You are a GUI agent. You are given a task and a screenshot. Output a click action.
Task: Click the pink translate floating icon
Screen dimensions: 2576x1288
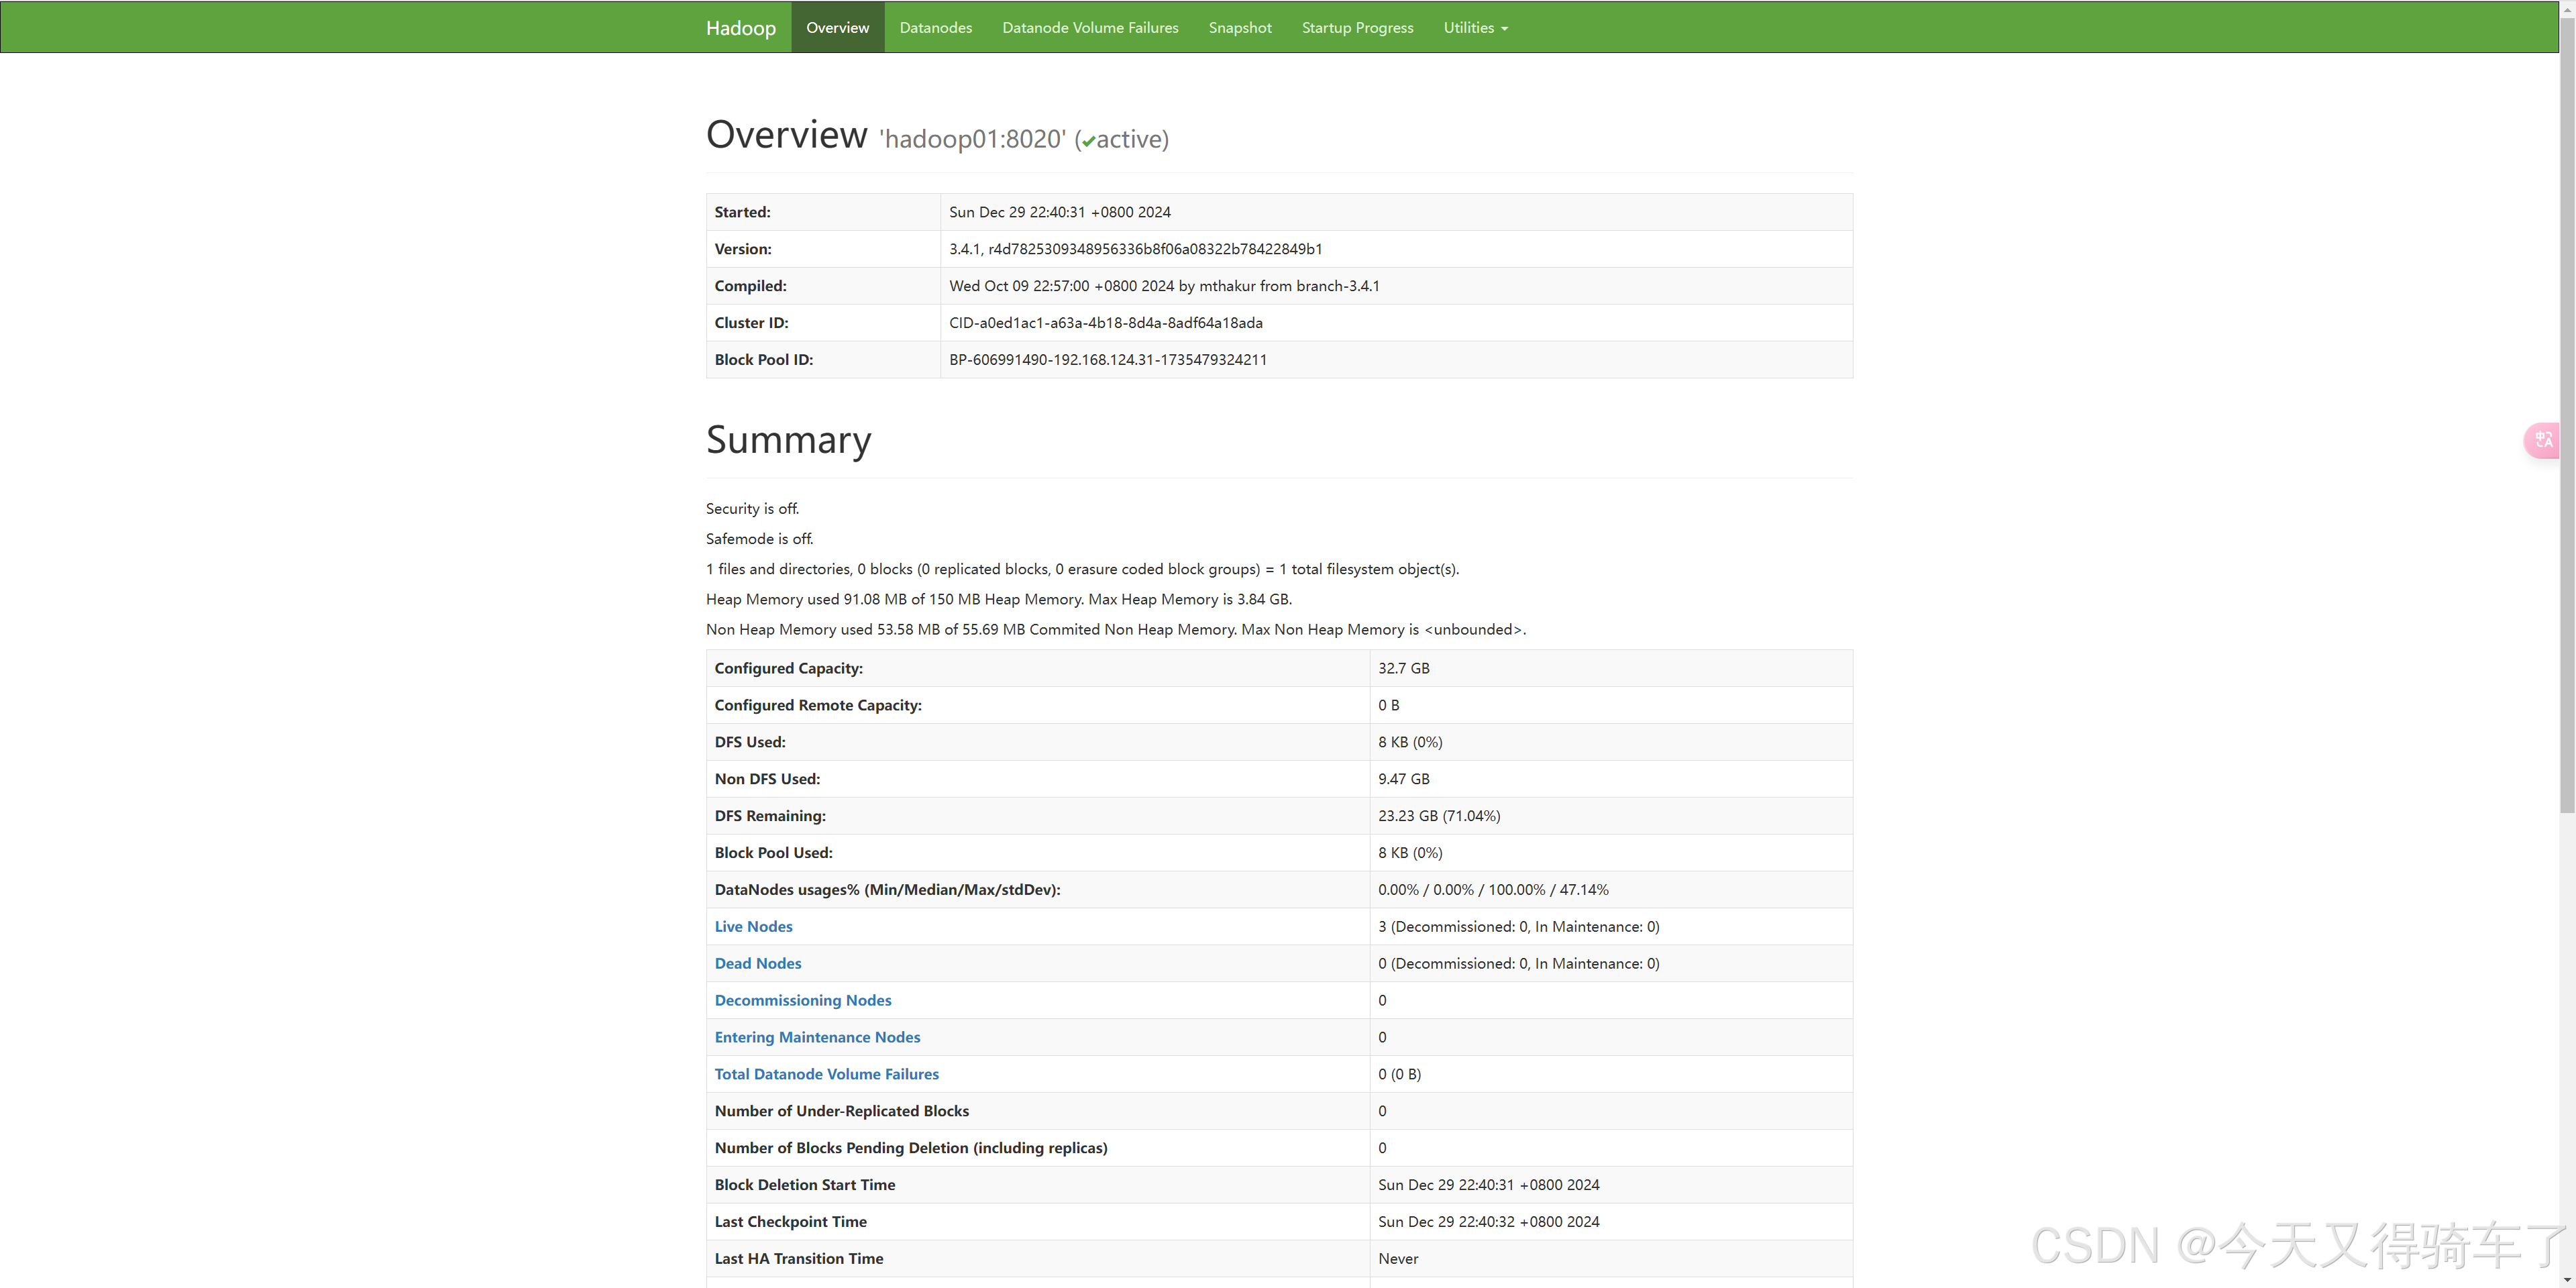tap(2544, 440)
